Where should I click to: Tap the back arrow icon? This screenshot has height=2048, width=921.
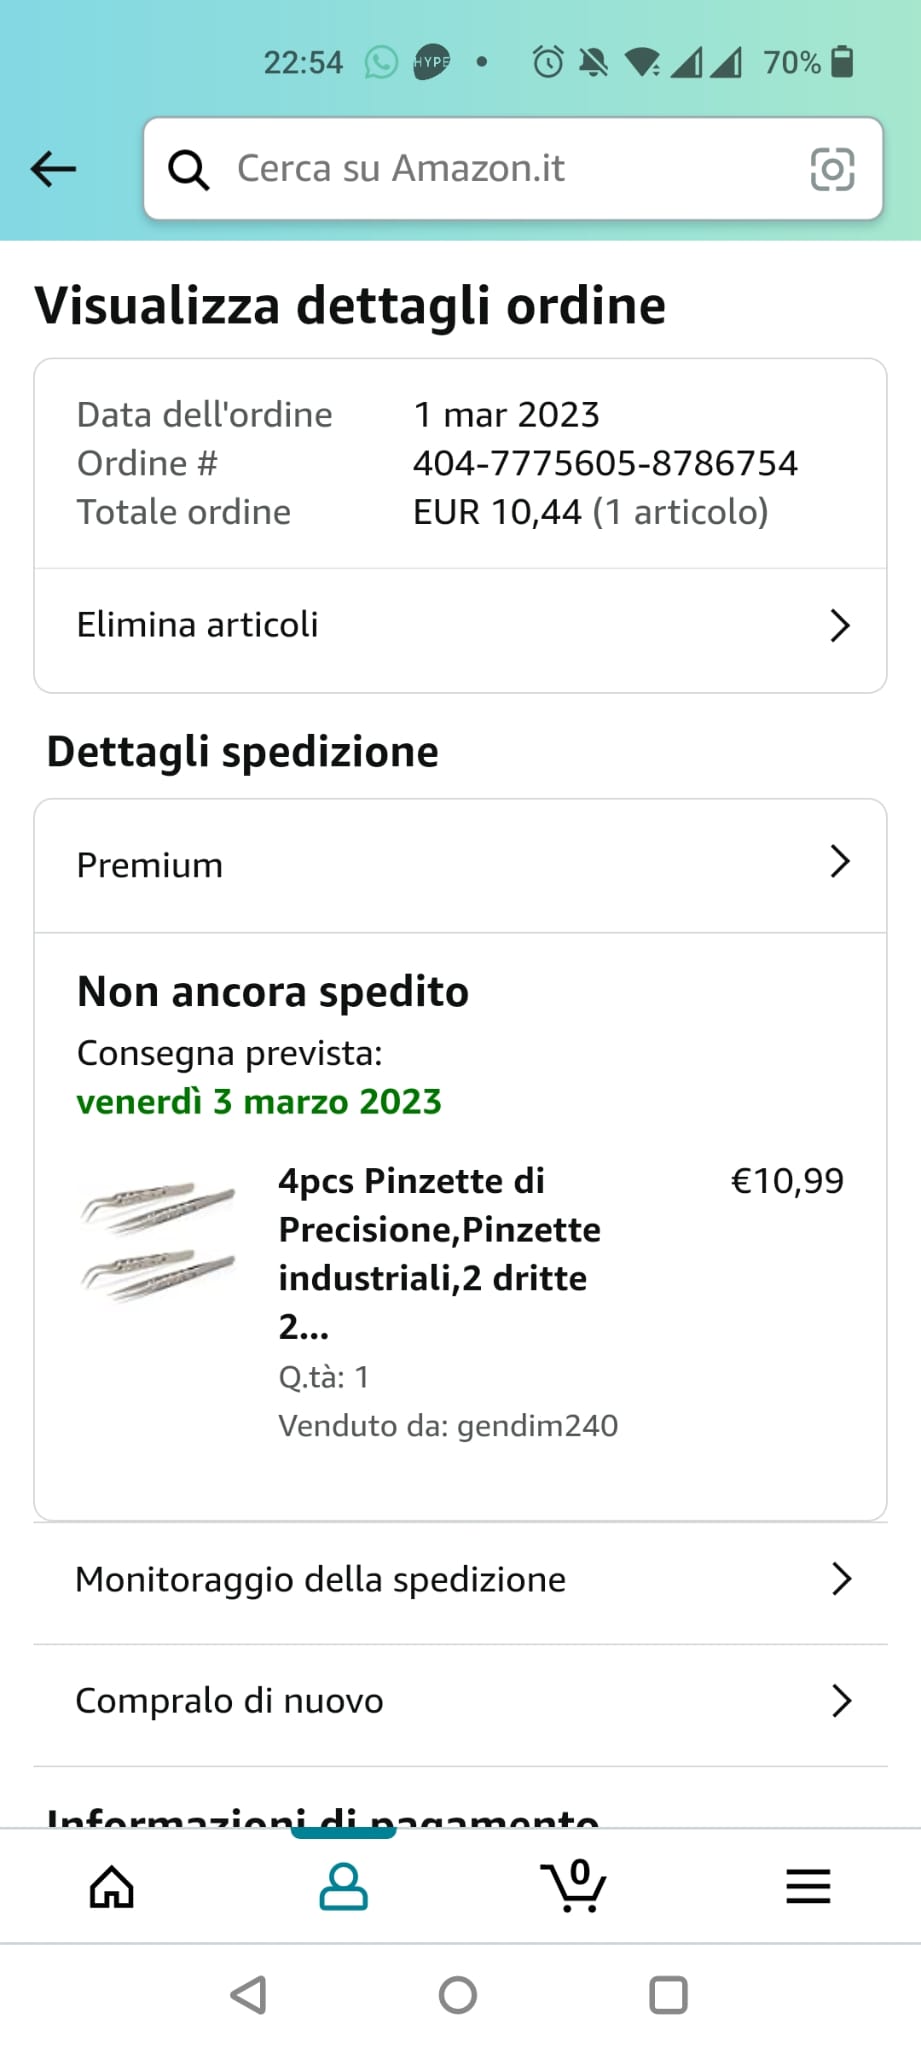(x=54, y=169)
